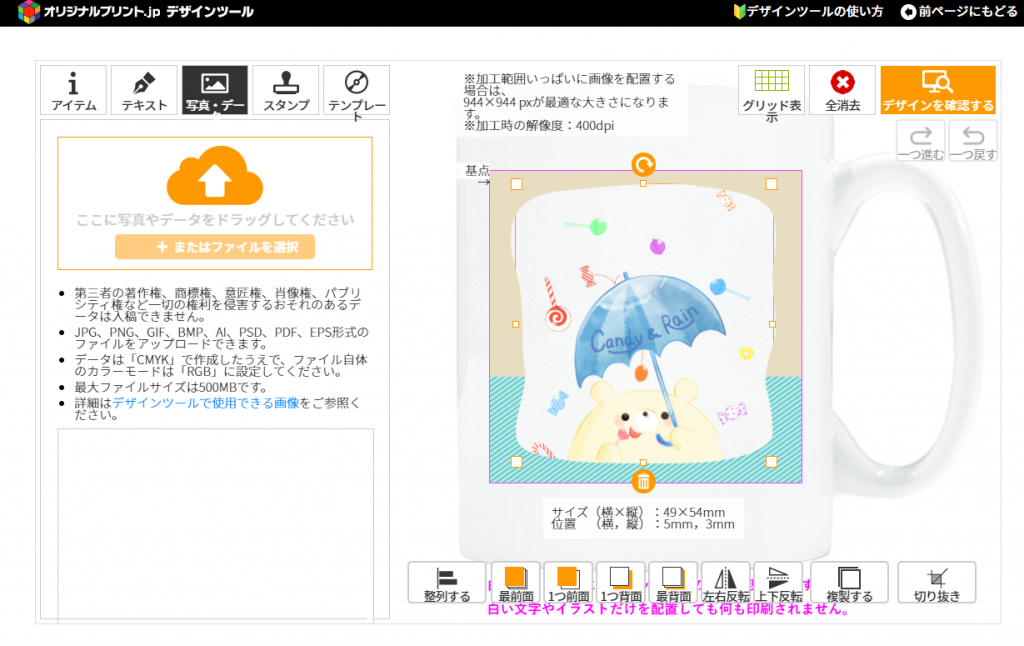This screenshot has width=1024, height=646.
Task: Bring image to front with 最前面
Action: 516,583
